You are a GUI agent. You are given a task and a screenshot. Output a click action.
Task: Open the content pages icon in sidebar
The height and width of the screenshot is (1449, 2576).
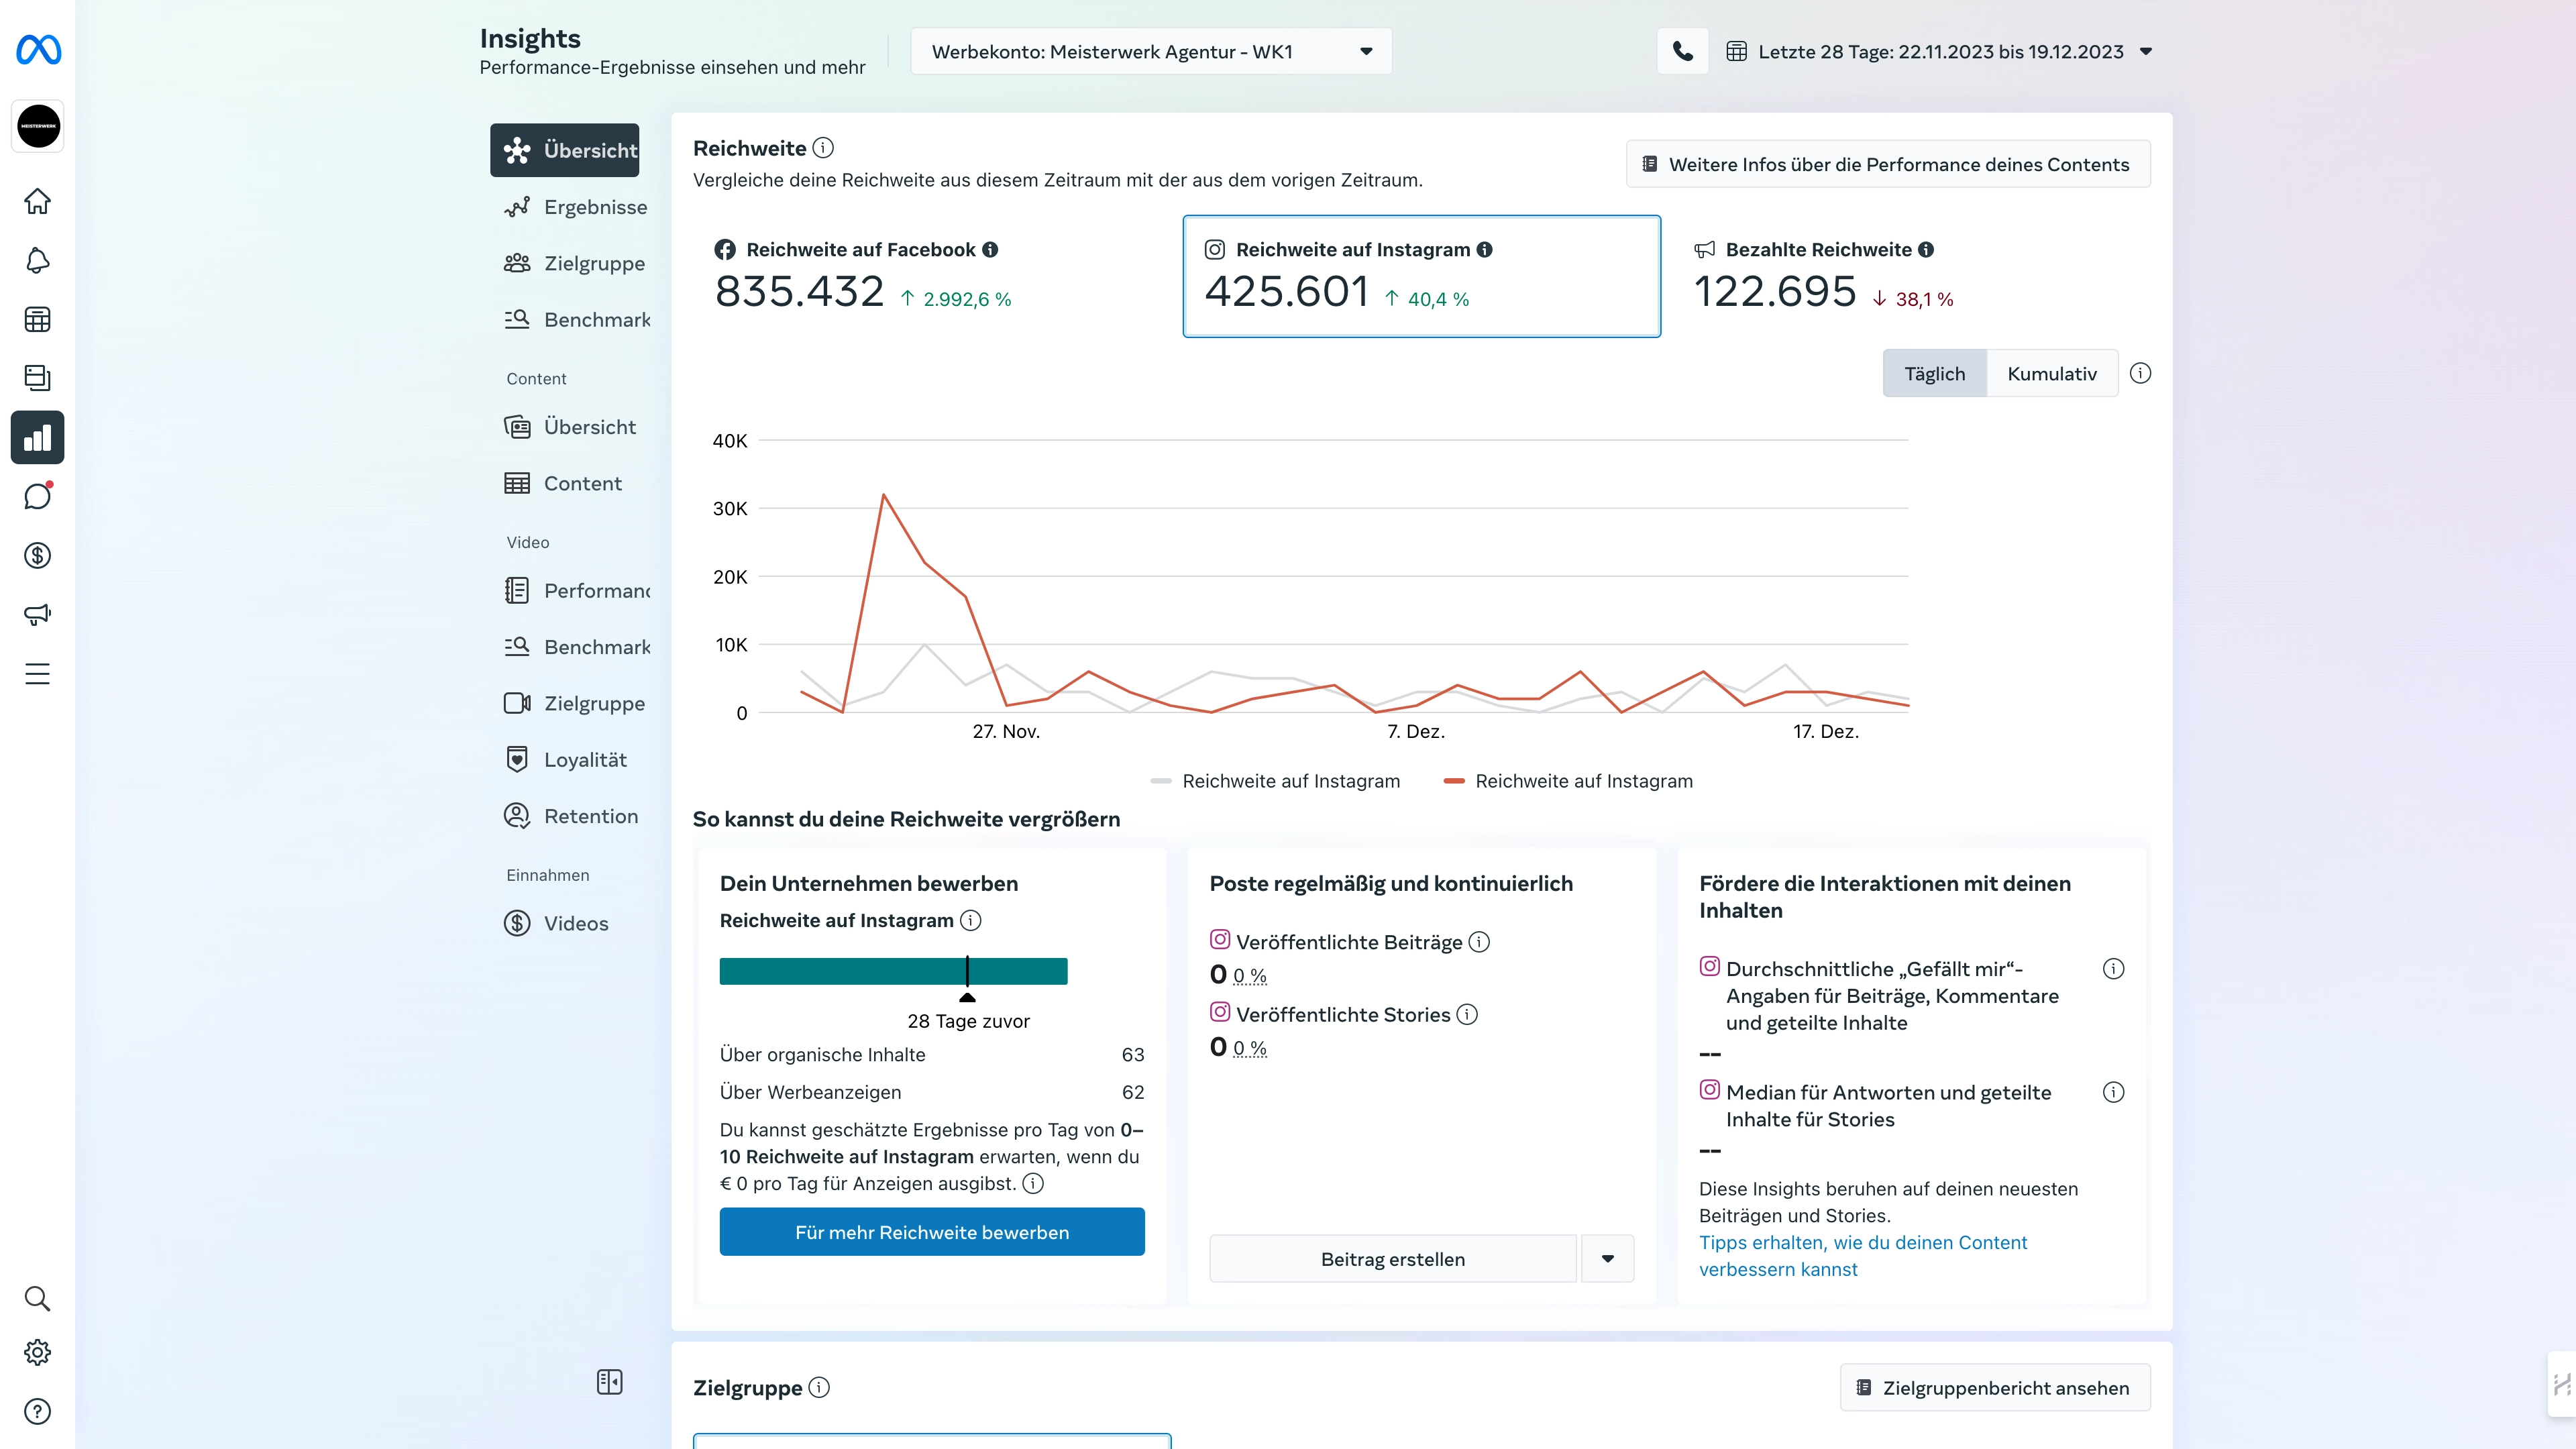click(x=38, y=377)
